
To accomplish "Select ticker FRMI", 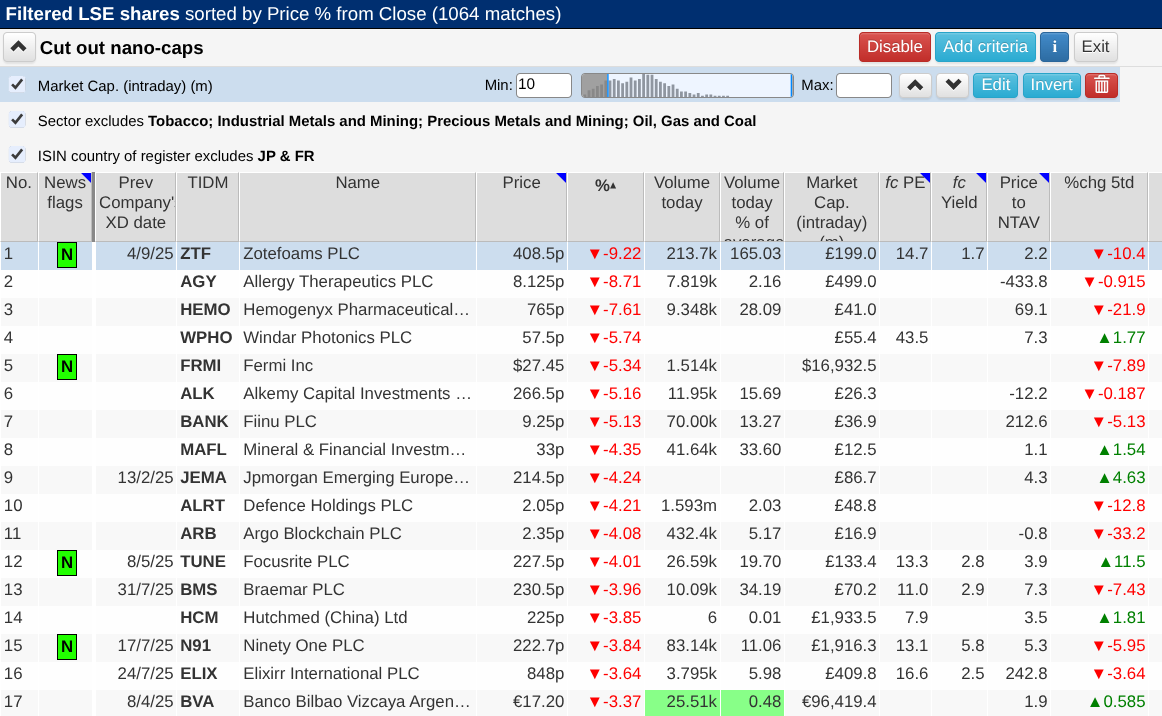I will tap(201, 366).
